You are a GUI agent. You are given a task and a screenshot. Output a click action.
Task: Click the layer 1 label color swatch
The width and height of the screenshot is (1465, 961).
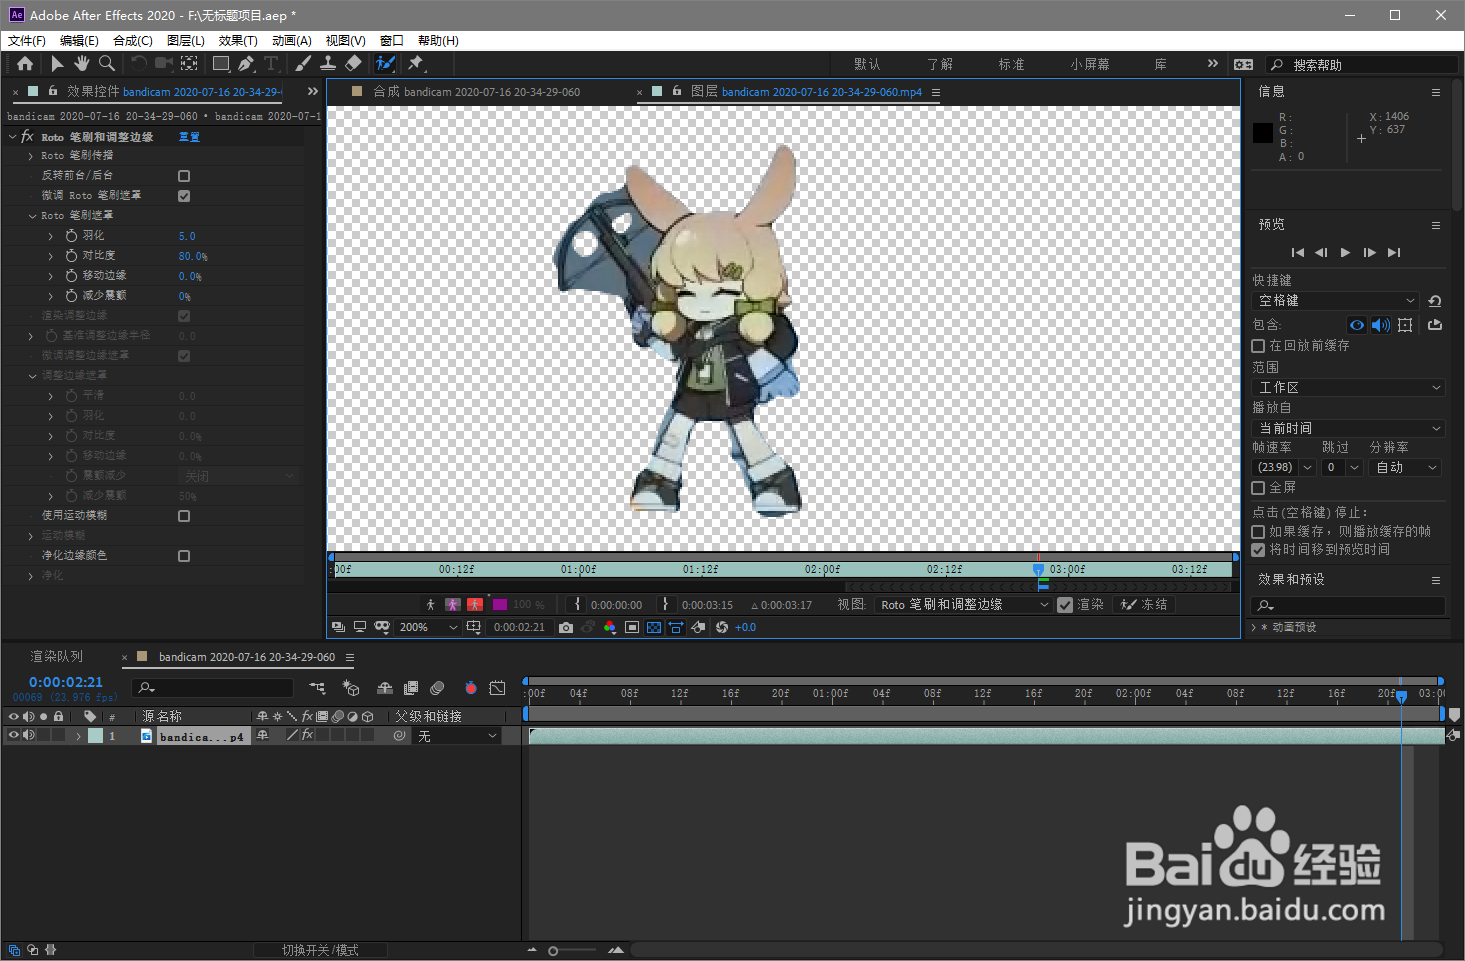[95, 736]
